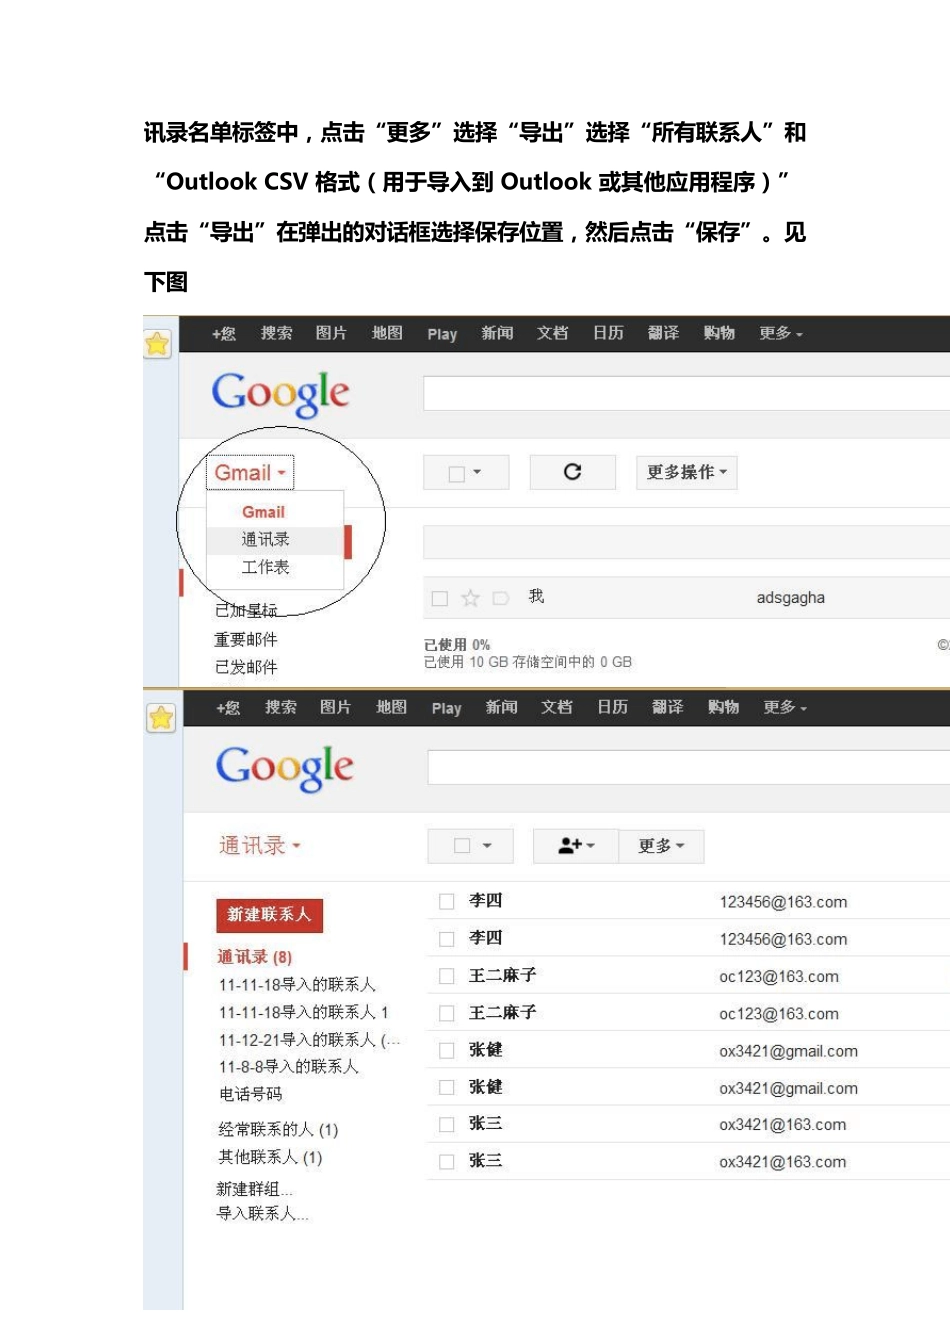Check the second 张健 contact checkbox

pyautogui.click(x=447, y=1087)
